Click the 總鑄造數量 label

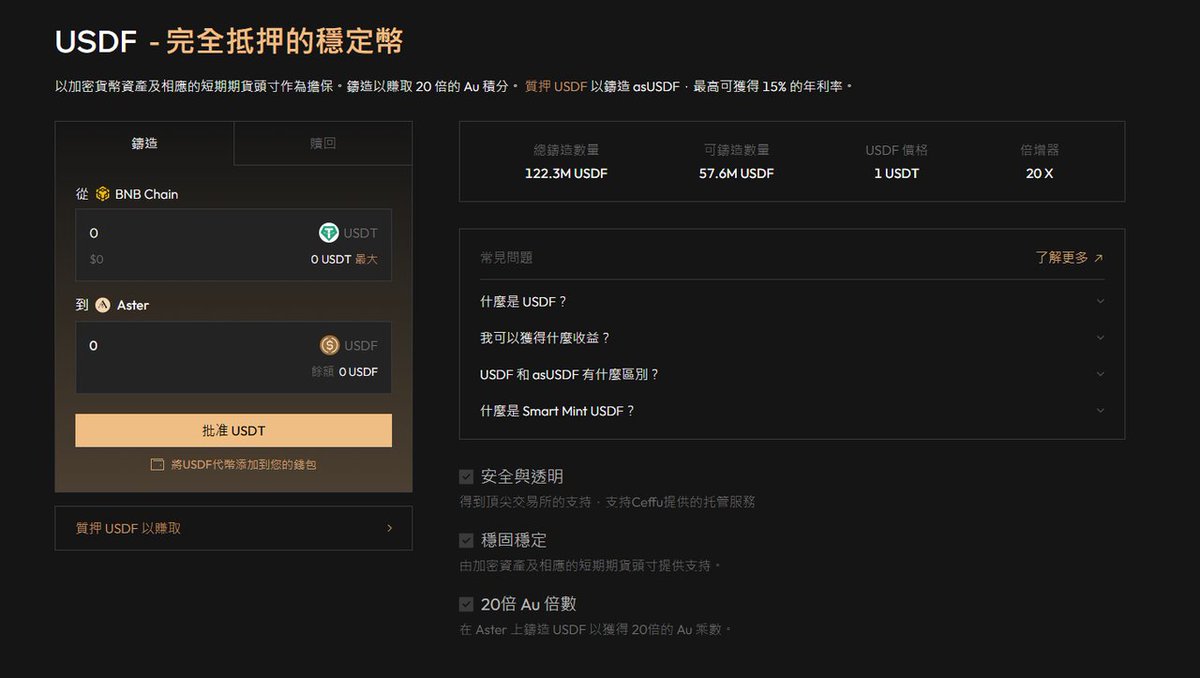[x=566, y=150]
